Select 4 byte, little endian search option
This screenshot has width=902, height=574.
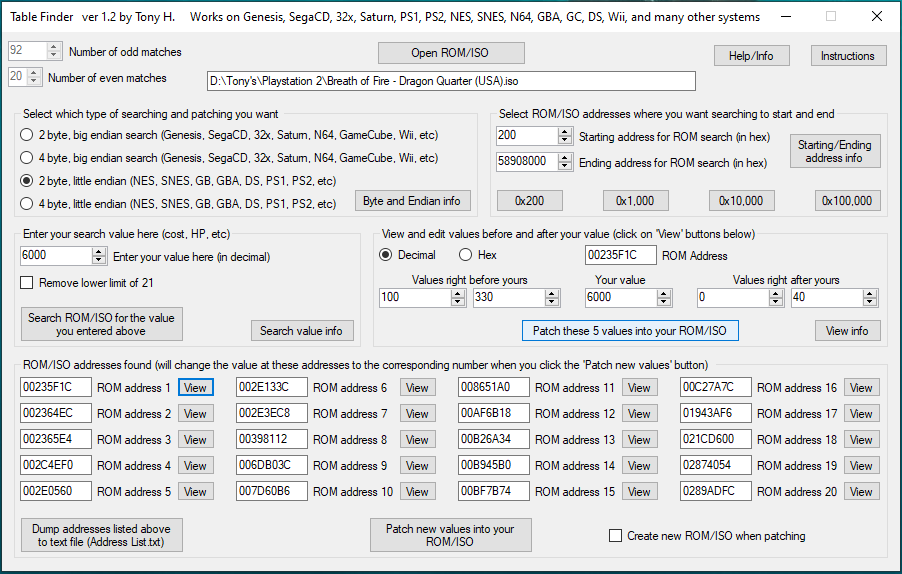click(27, 204)
